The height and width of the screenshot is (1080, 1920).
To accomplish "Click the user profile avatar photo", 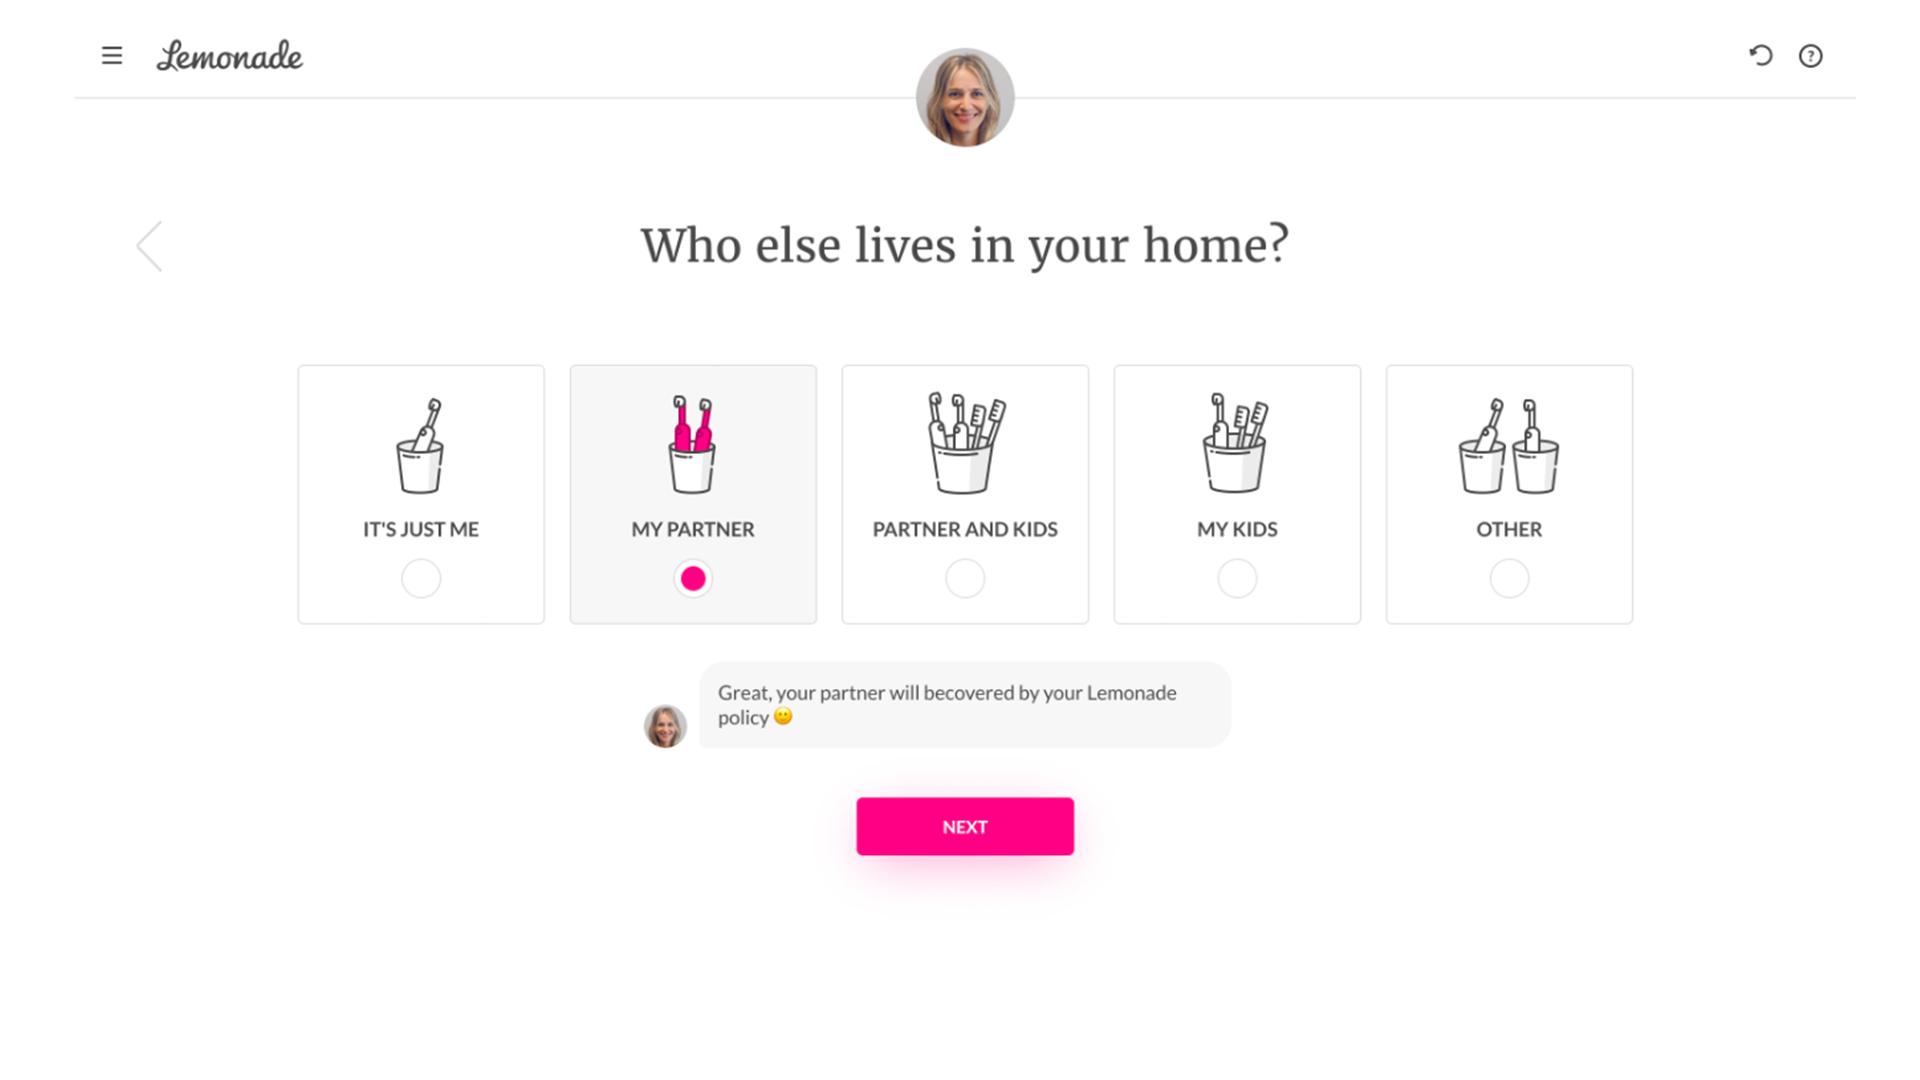I will pos(963,97).
